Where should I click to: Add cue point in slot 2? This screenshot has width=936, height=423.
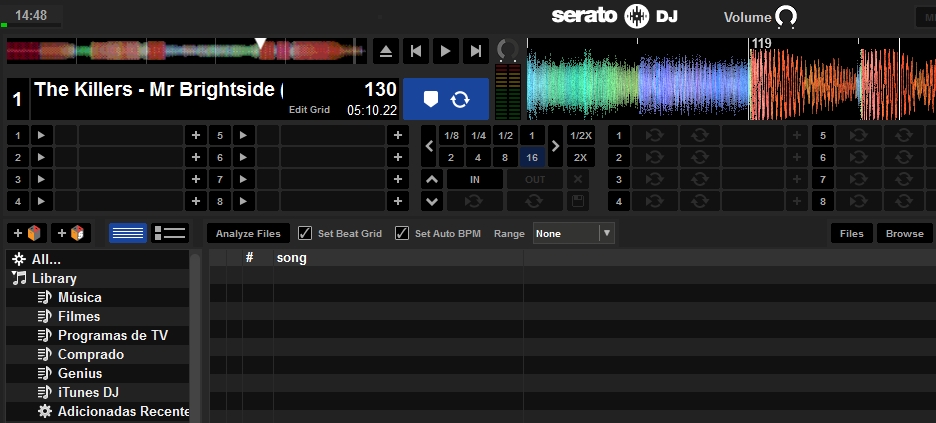(x=196, y=158)
